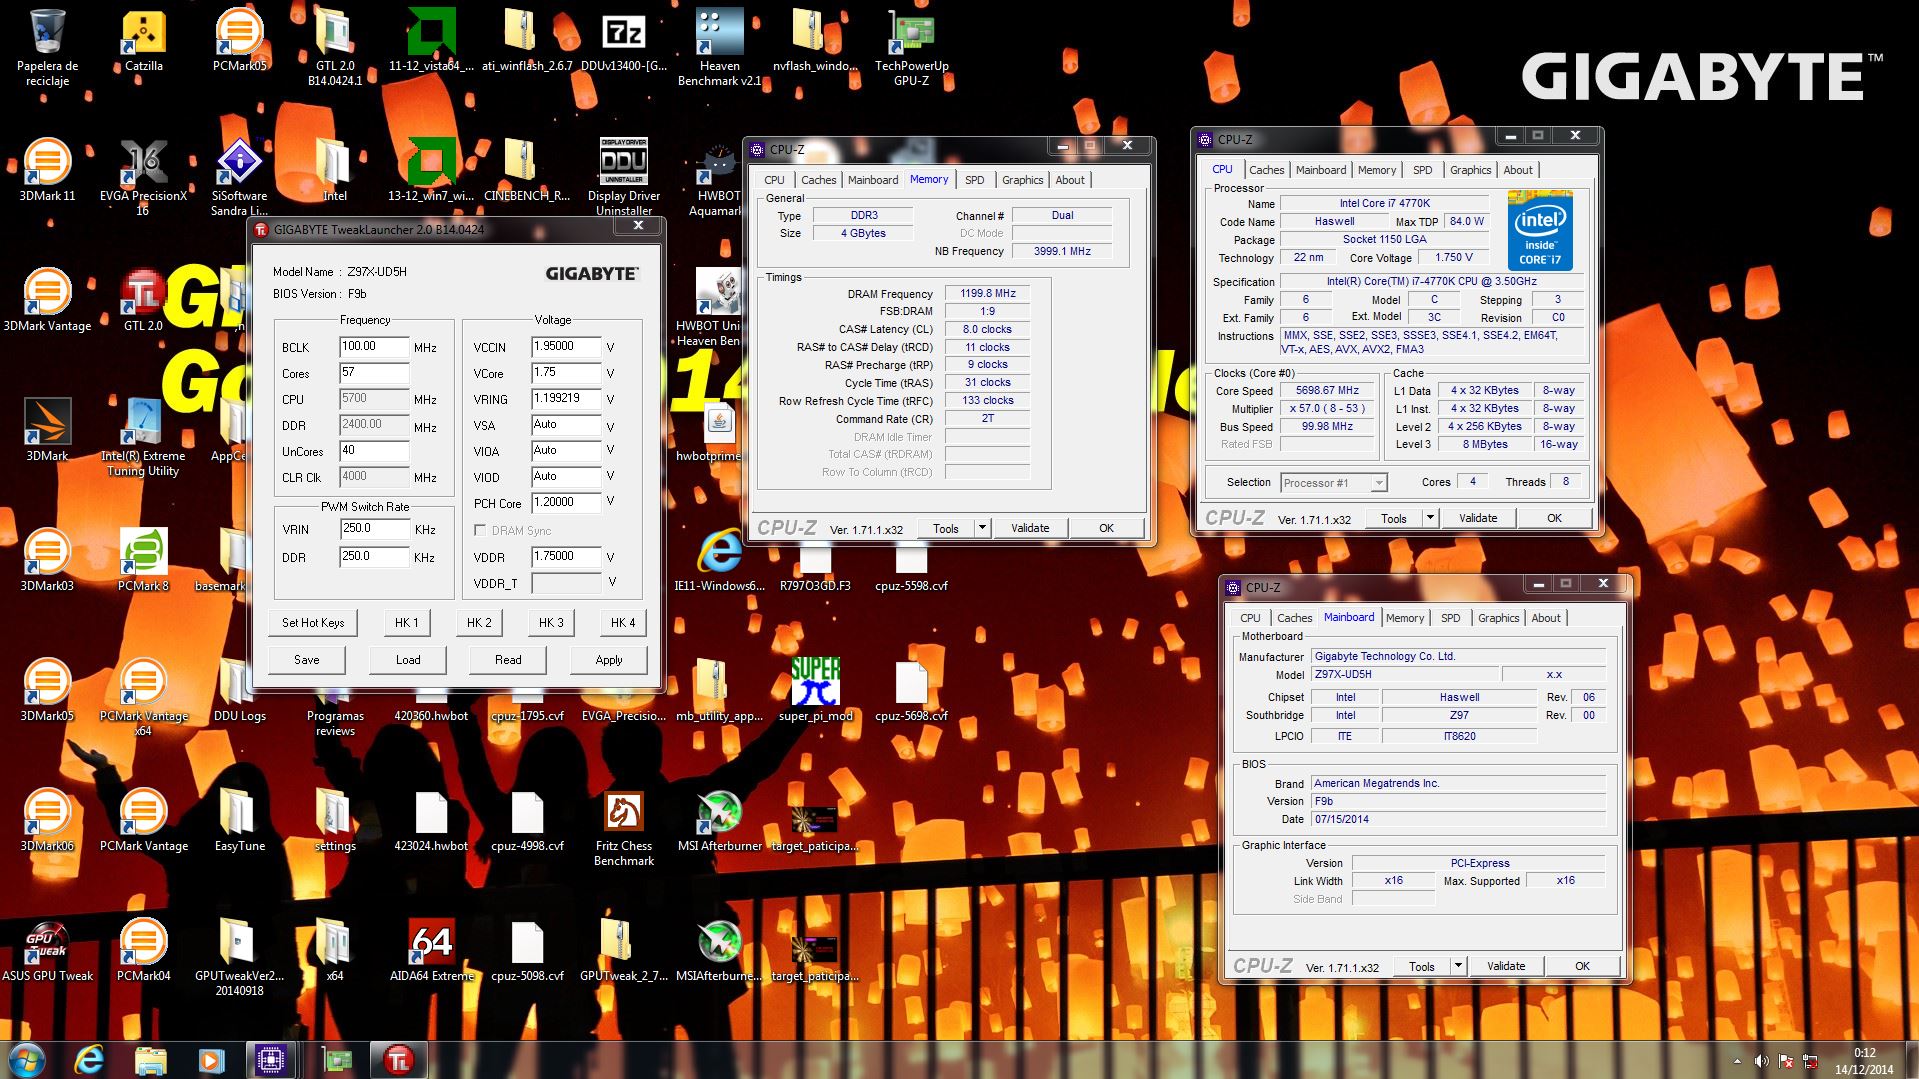Open TechPowerUp GPU-Z icon

pyautogui.click(x=911, y=47)
